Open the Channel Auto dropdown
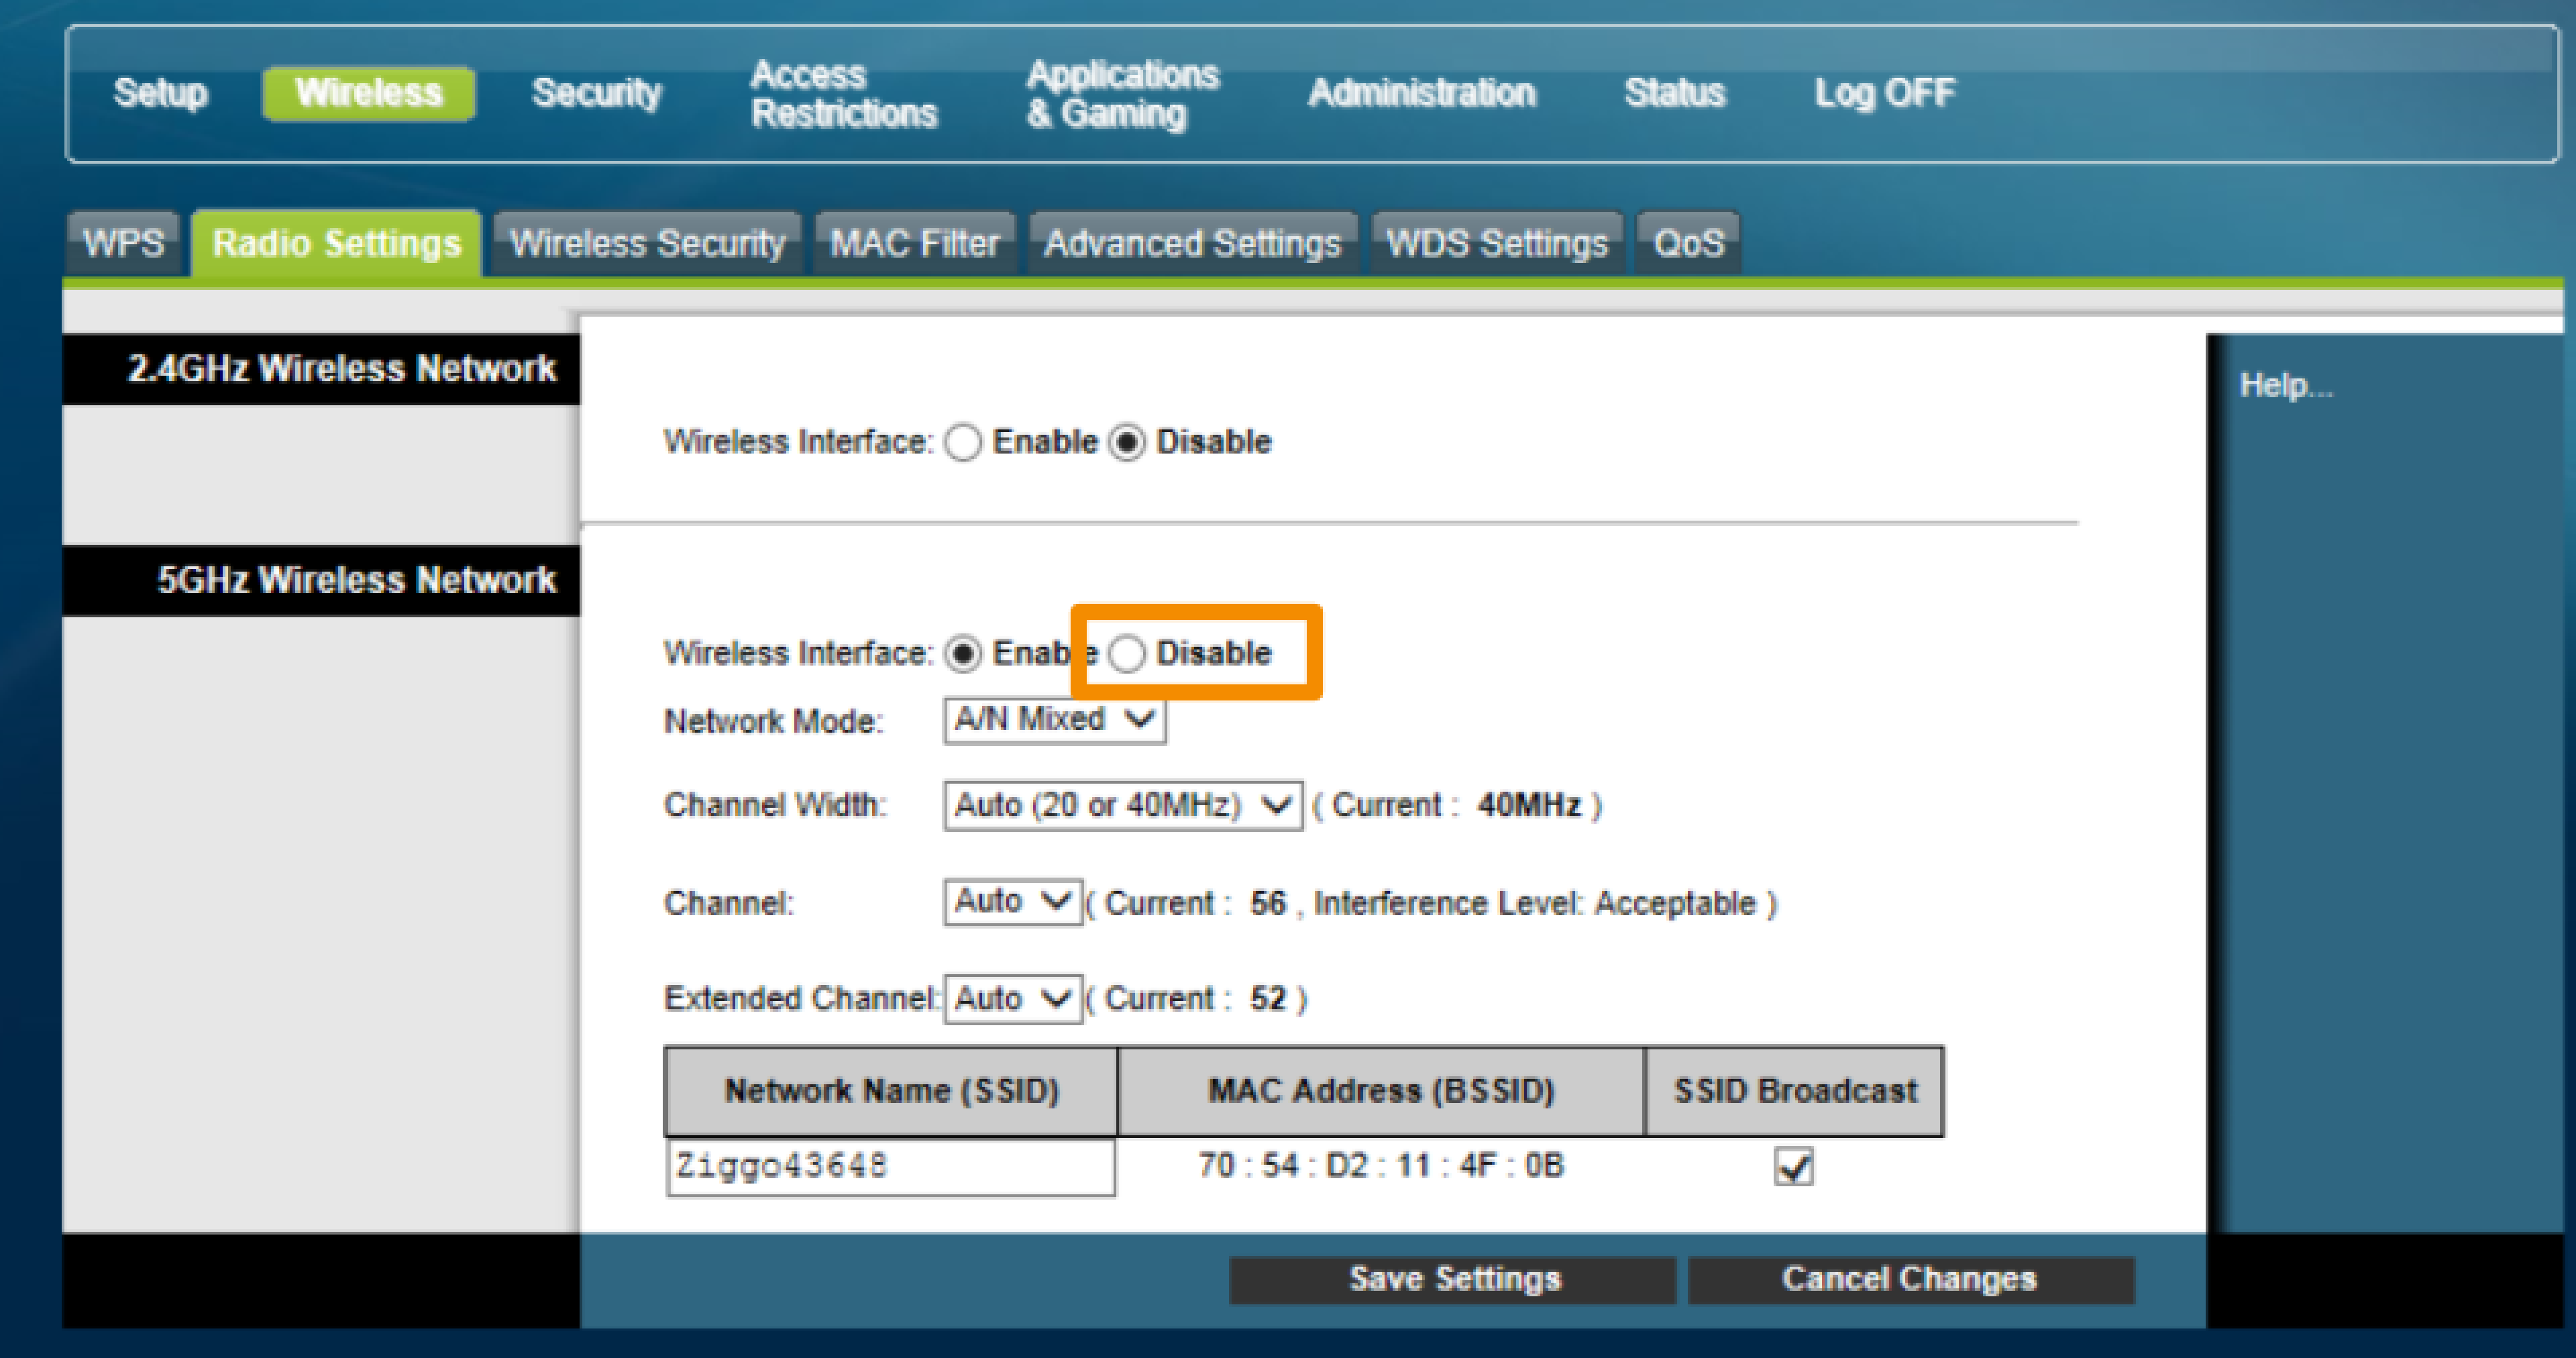The width and height of the screenshot is (2576, 1358). pyautogui.click(x=1011, y=902)
